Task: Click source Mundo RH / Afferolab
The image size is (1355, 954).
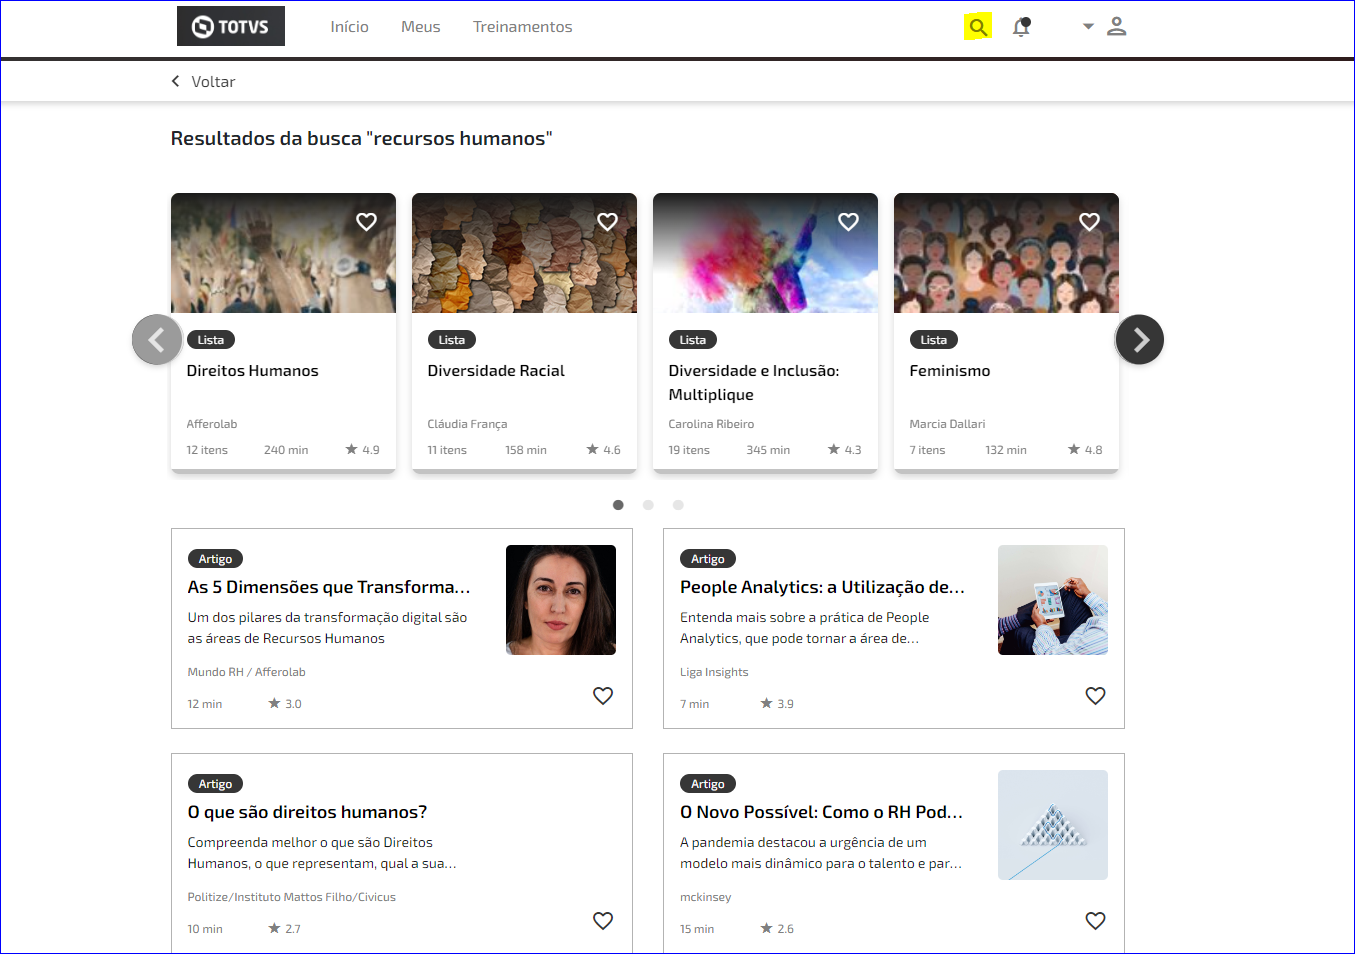Action: 246,672
